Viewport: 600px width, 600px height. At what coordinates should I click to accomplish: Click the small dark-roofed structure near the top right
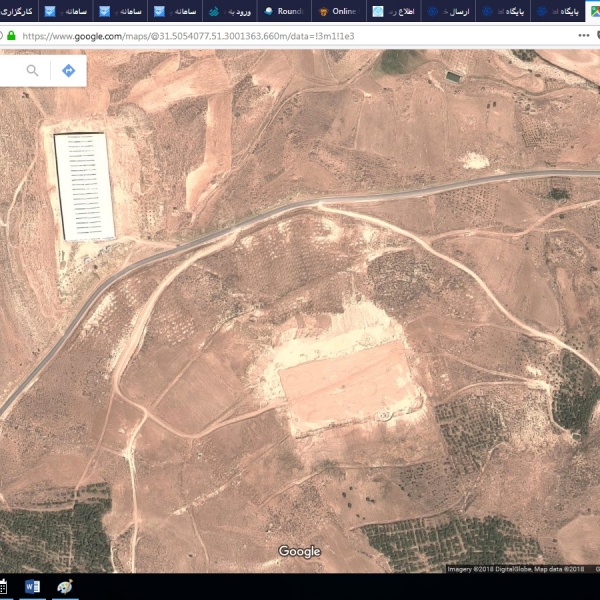[x=454, y=76]
